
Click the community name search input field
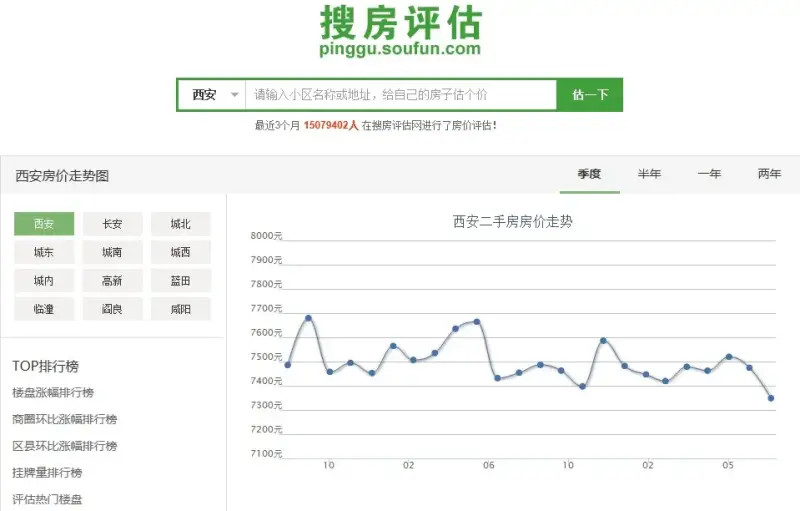point(401,94)
